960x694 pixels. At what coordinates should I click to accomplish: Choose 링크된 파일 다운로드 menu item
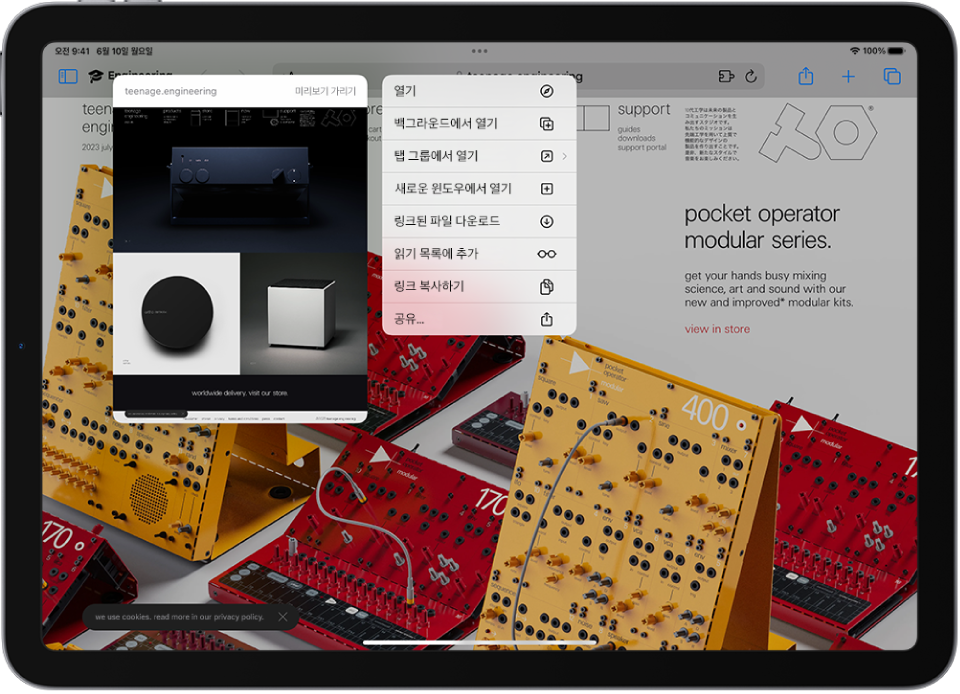click(x=479, y=222)
